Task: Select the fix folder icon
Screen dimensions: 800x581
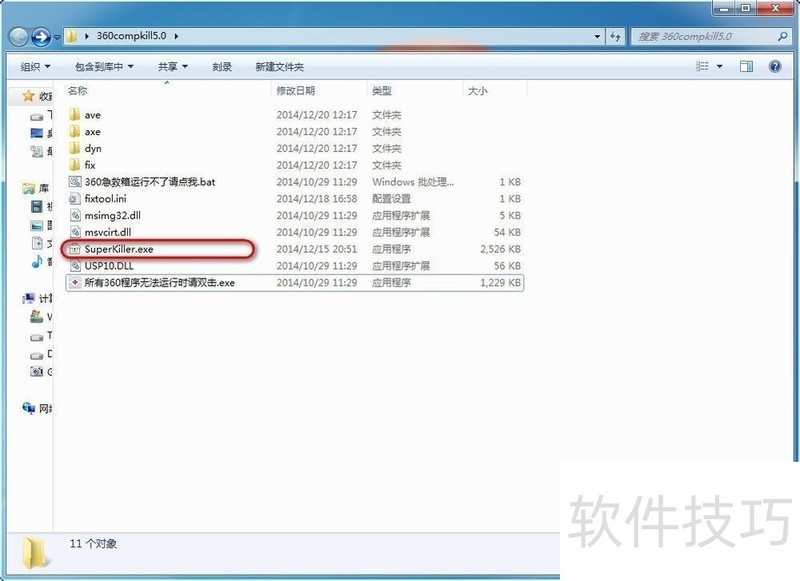Action: (74, 165)
